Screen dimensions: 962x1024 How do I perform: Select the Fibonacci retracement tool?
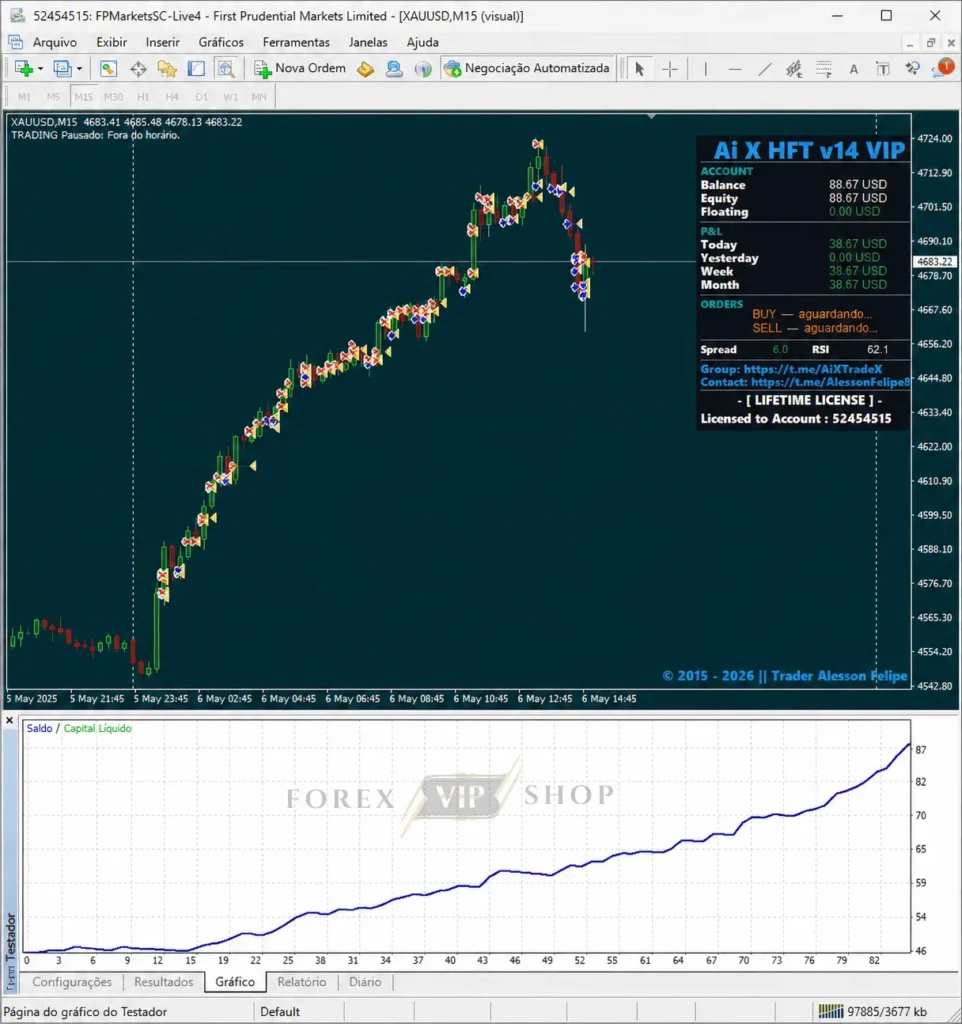[824, 69]
